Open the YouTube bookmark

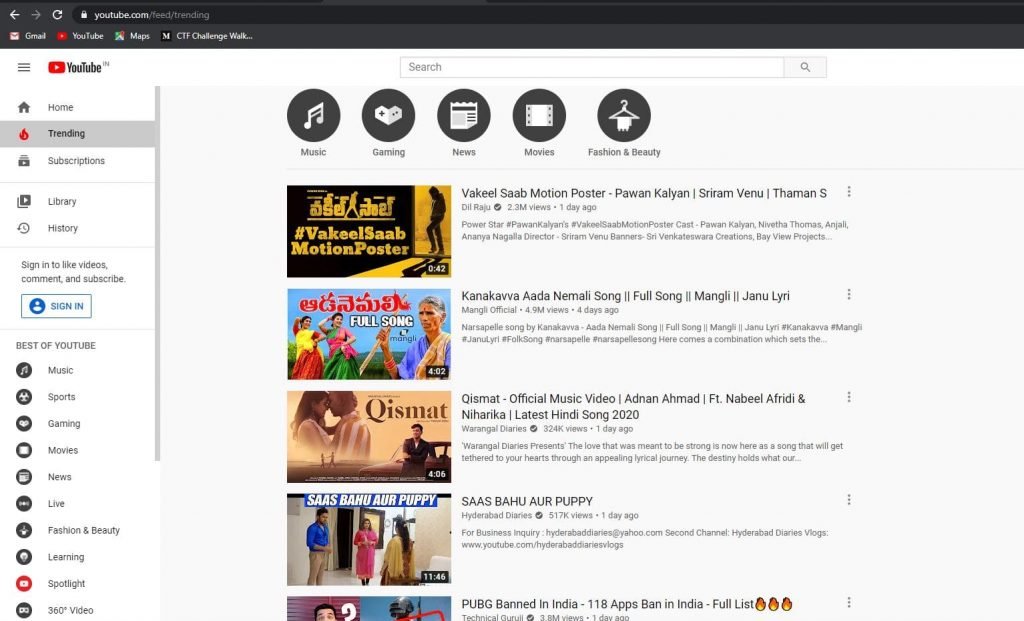point(80,36)
